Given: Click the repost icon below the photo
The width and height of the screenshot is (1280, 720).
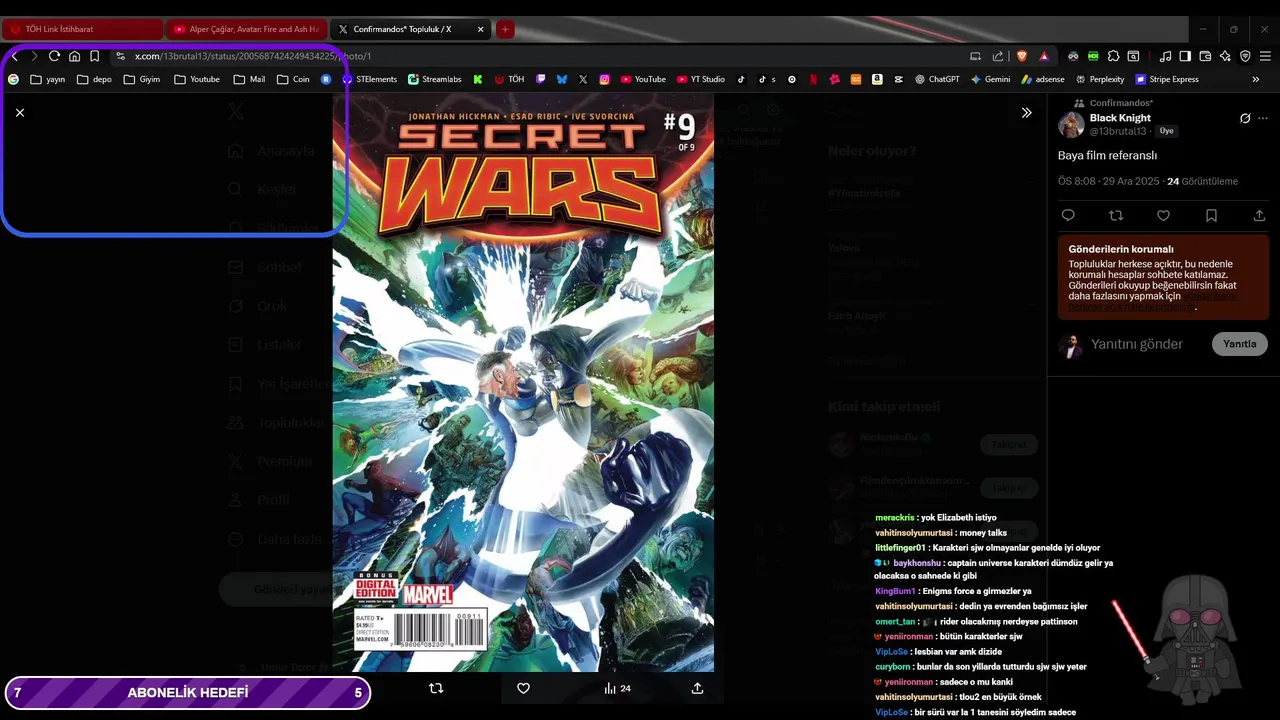Looking at the screenshot, I should [x=436, y=688].
